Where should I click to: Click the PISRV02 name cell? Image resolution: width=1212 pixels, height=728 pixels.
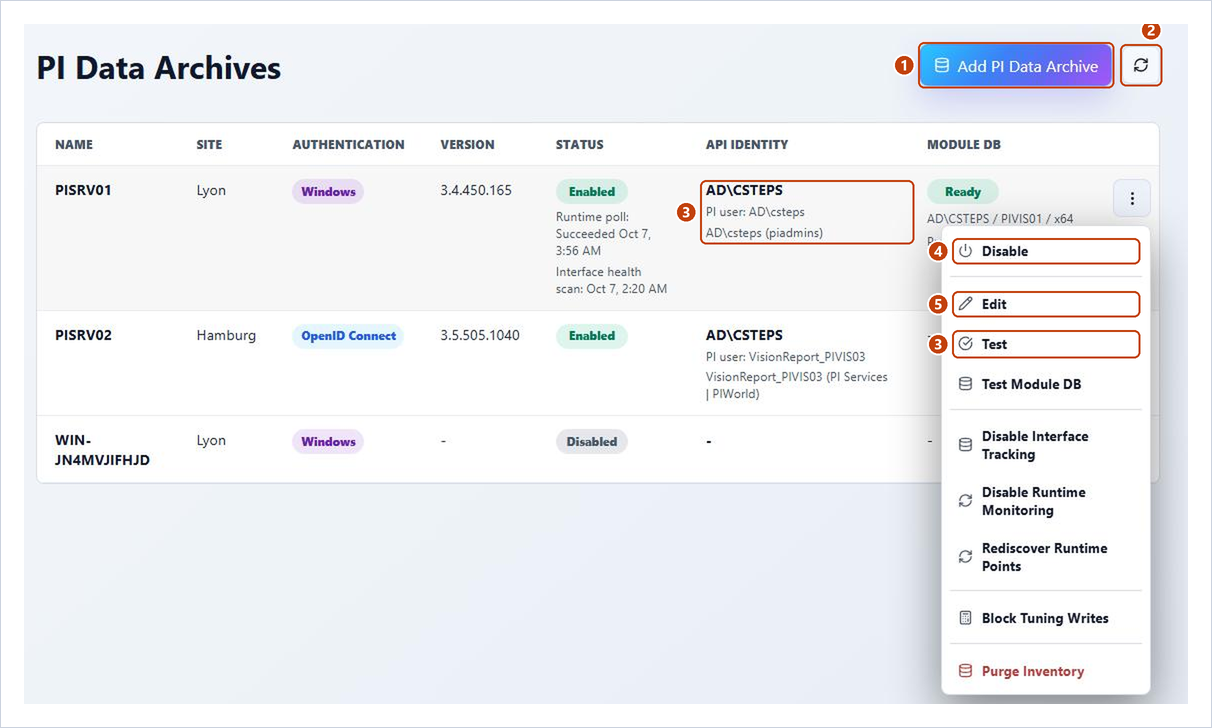tap(83, 335)
